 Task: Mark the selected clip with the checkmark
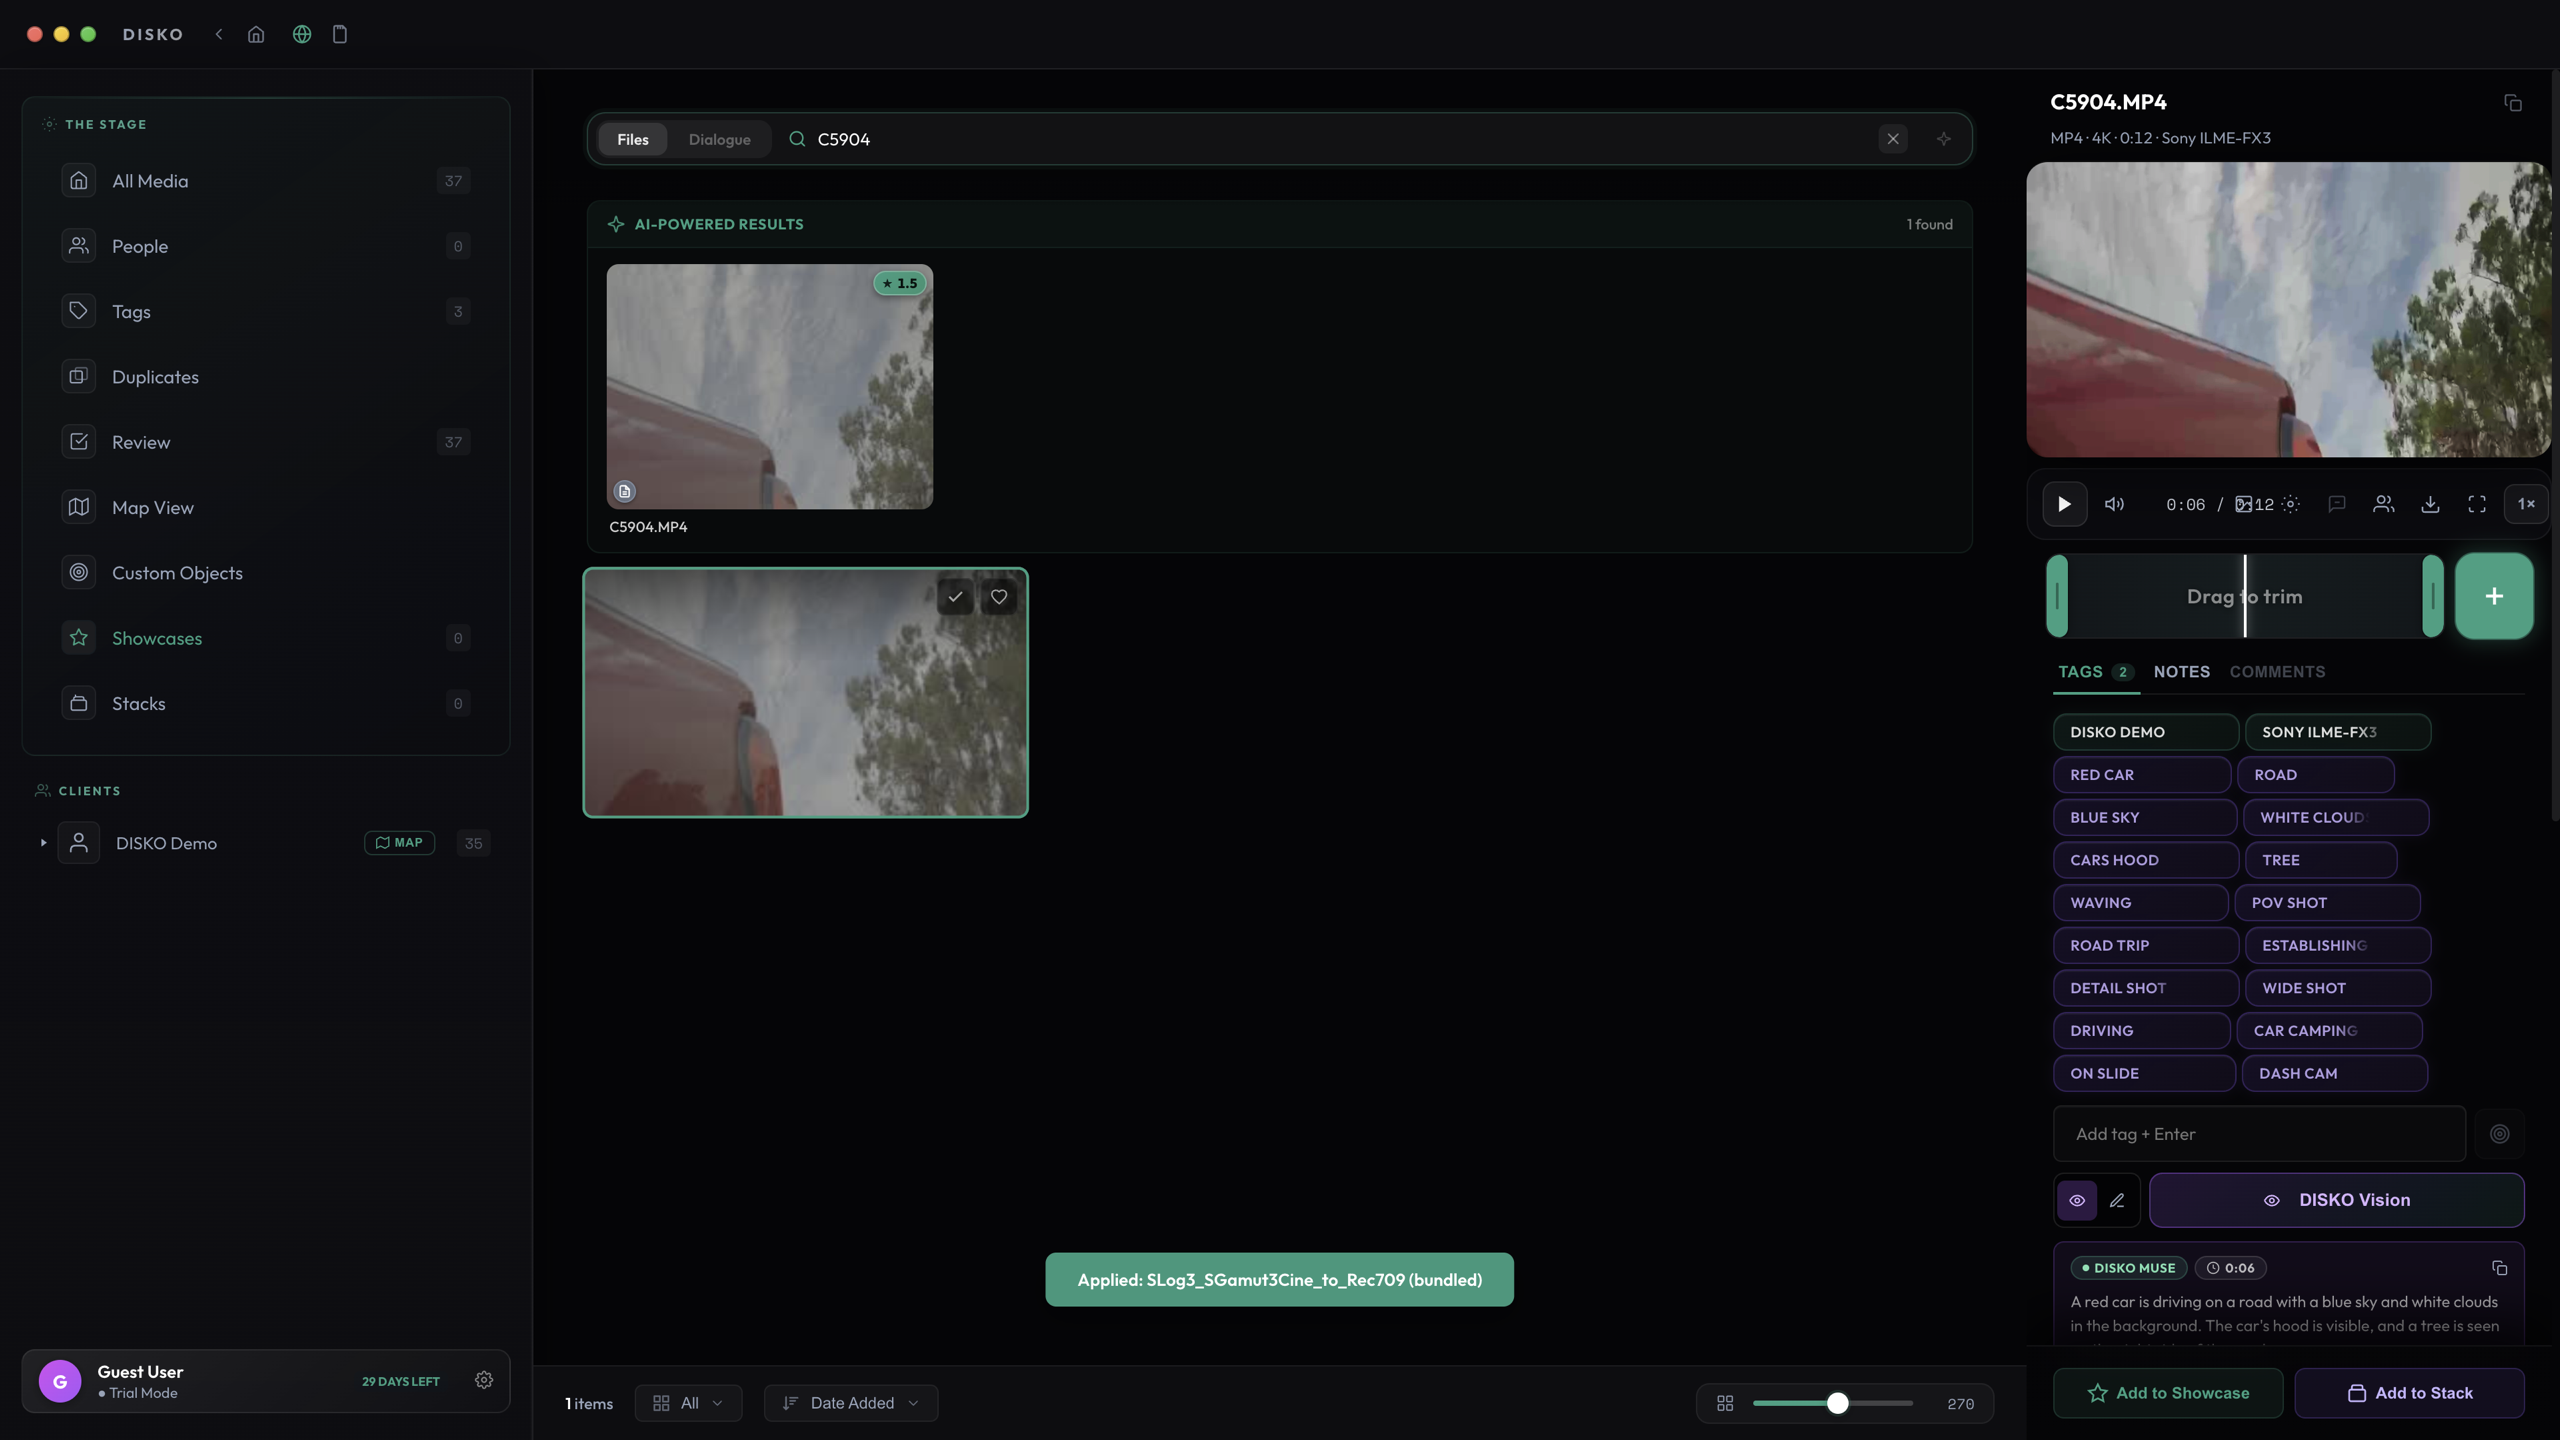coord(956,597)
